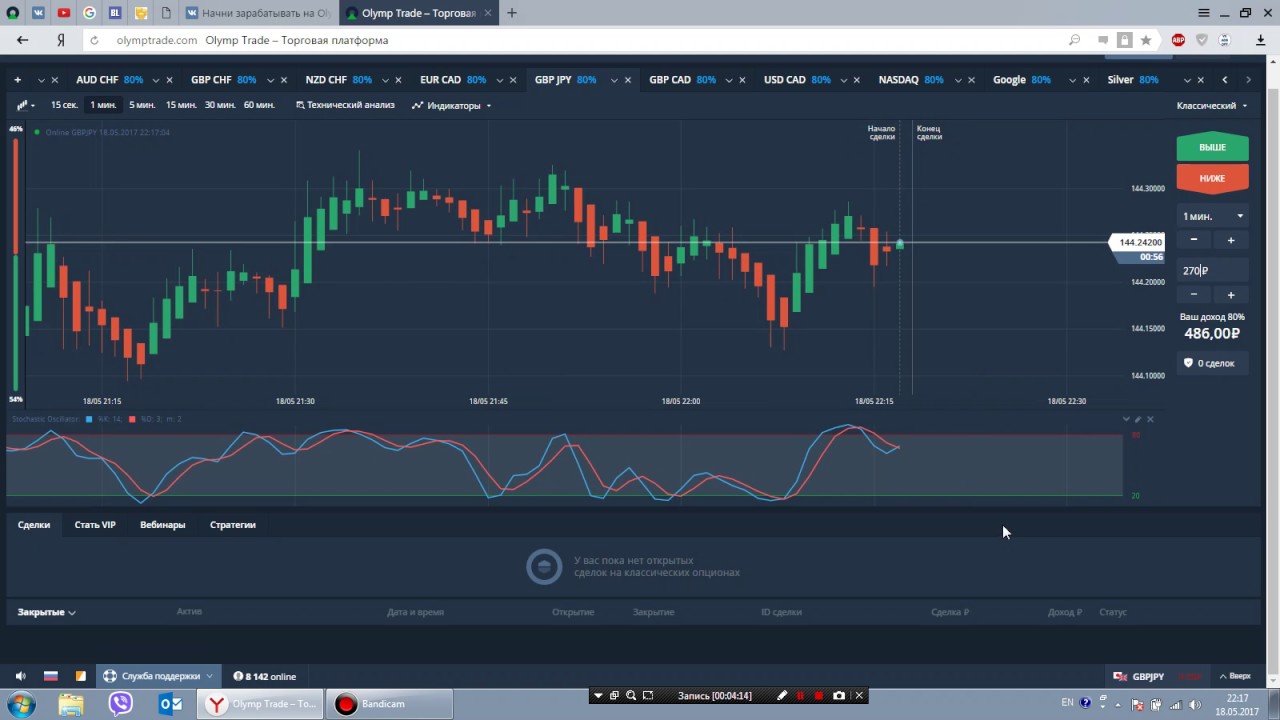Stop Bandicam recording red square
Viewport: 1280px width, 720px height.
click(819, 695)
